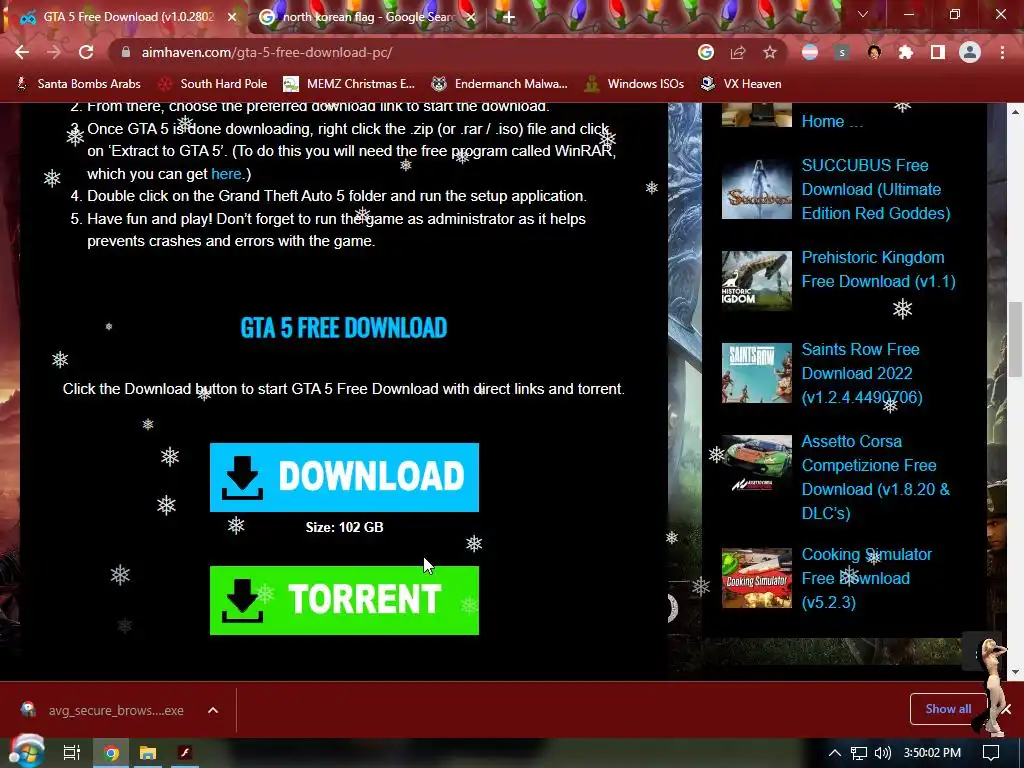Image resolution: width=1024 pixels, height=768 pixels.
Task: Toggle the browser side panel
Action: (x=938, y=52)
